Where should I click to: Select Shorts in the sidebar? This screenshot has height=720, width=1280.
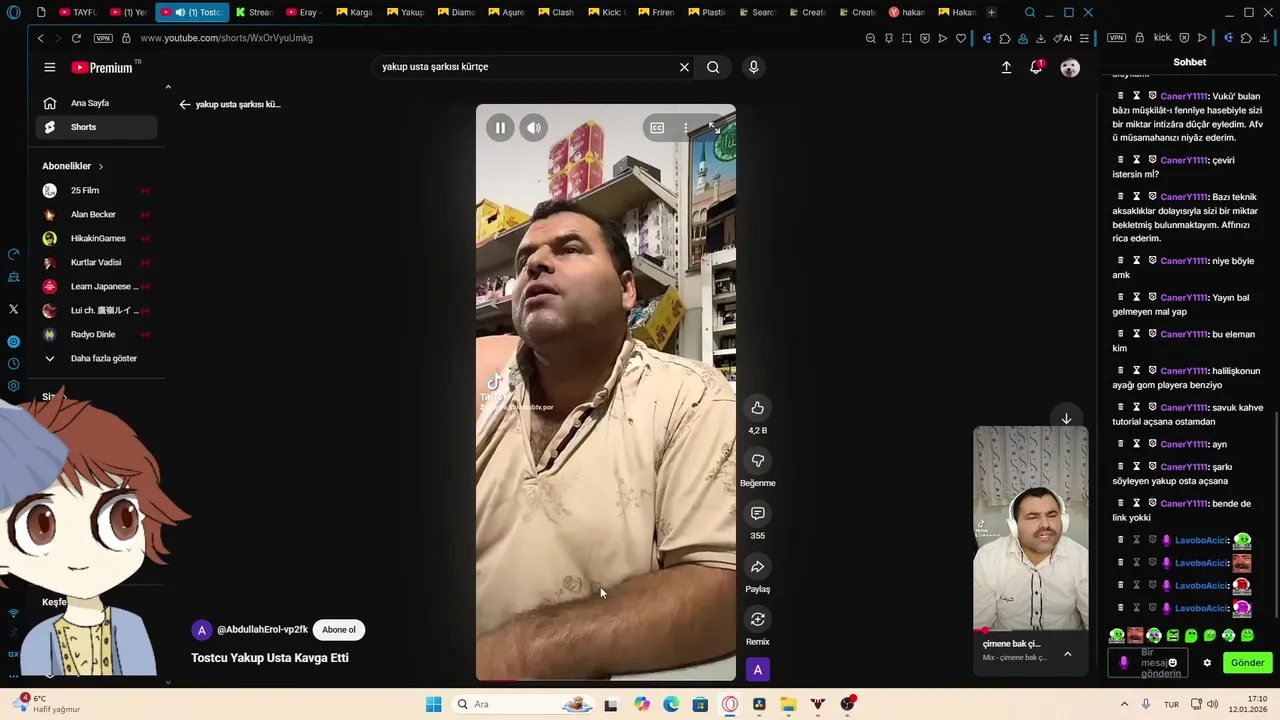(x=96, y=127)
